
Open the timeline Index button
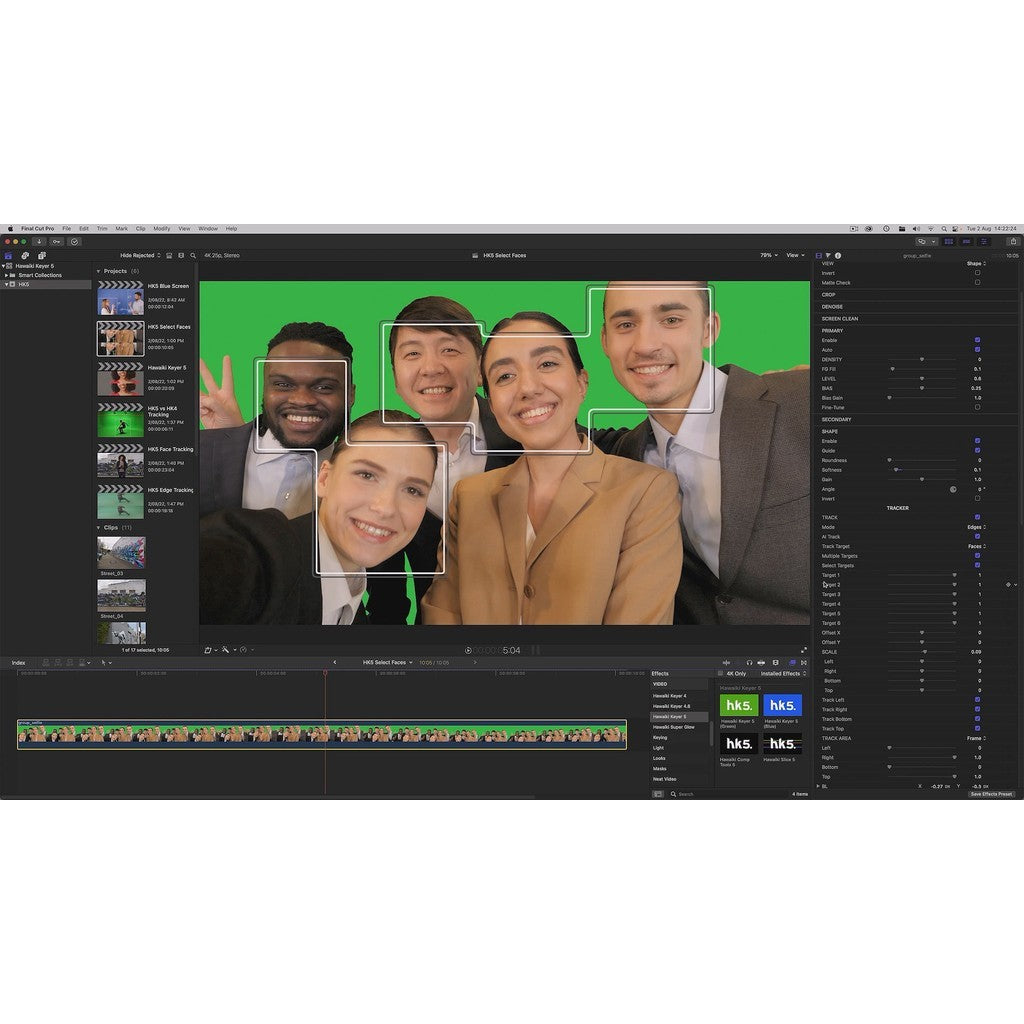tap(18, 662)
